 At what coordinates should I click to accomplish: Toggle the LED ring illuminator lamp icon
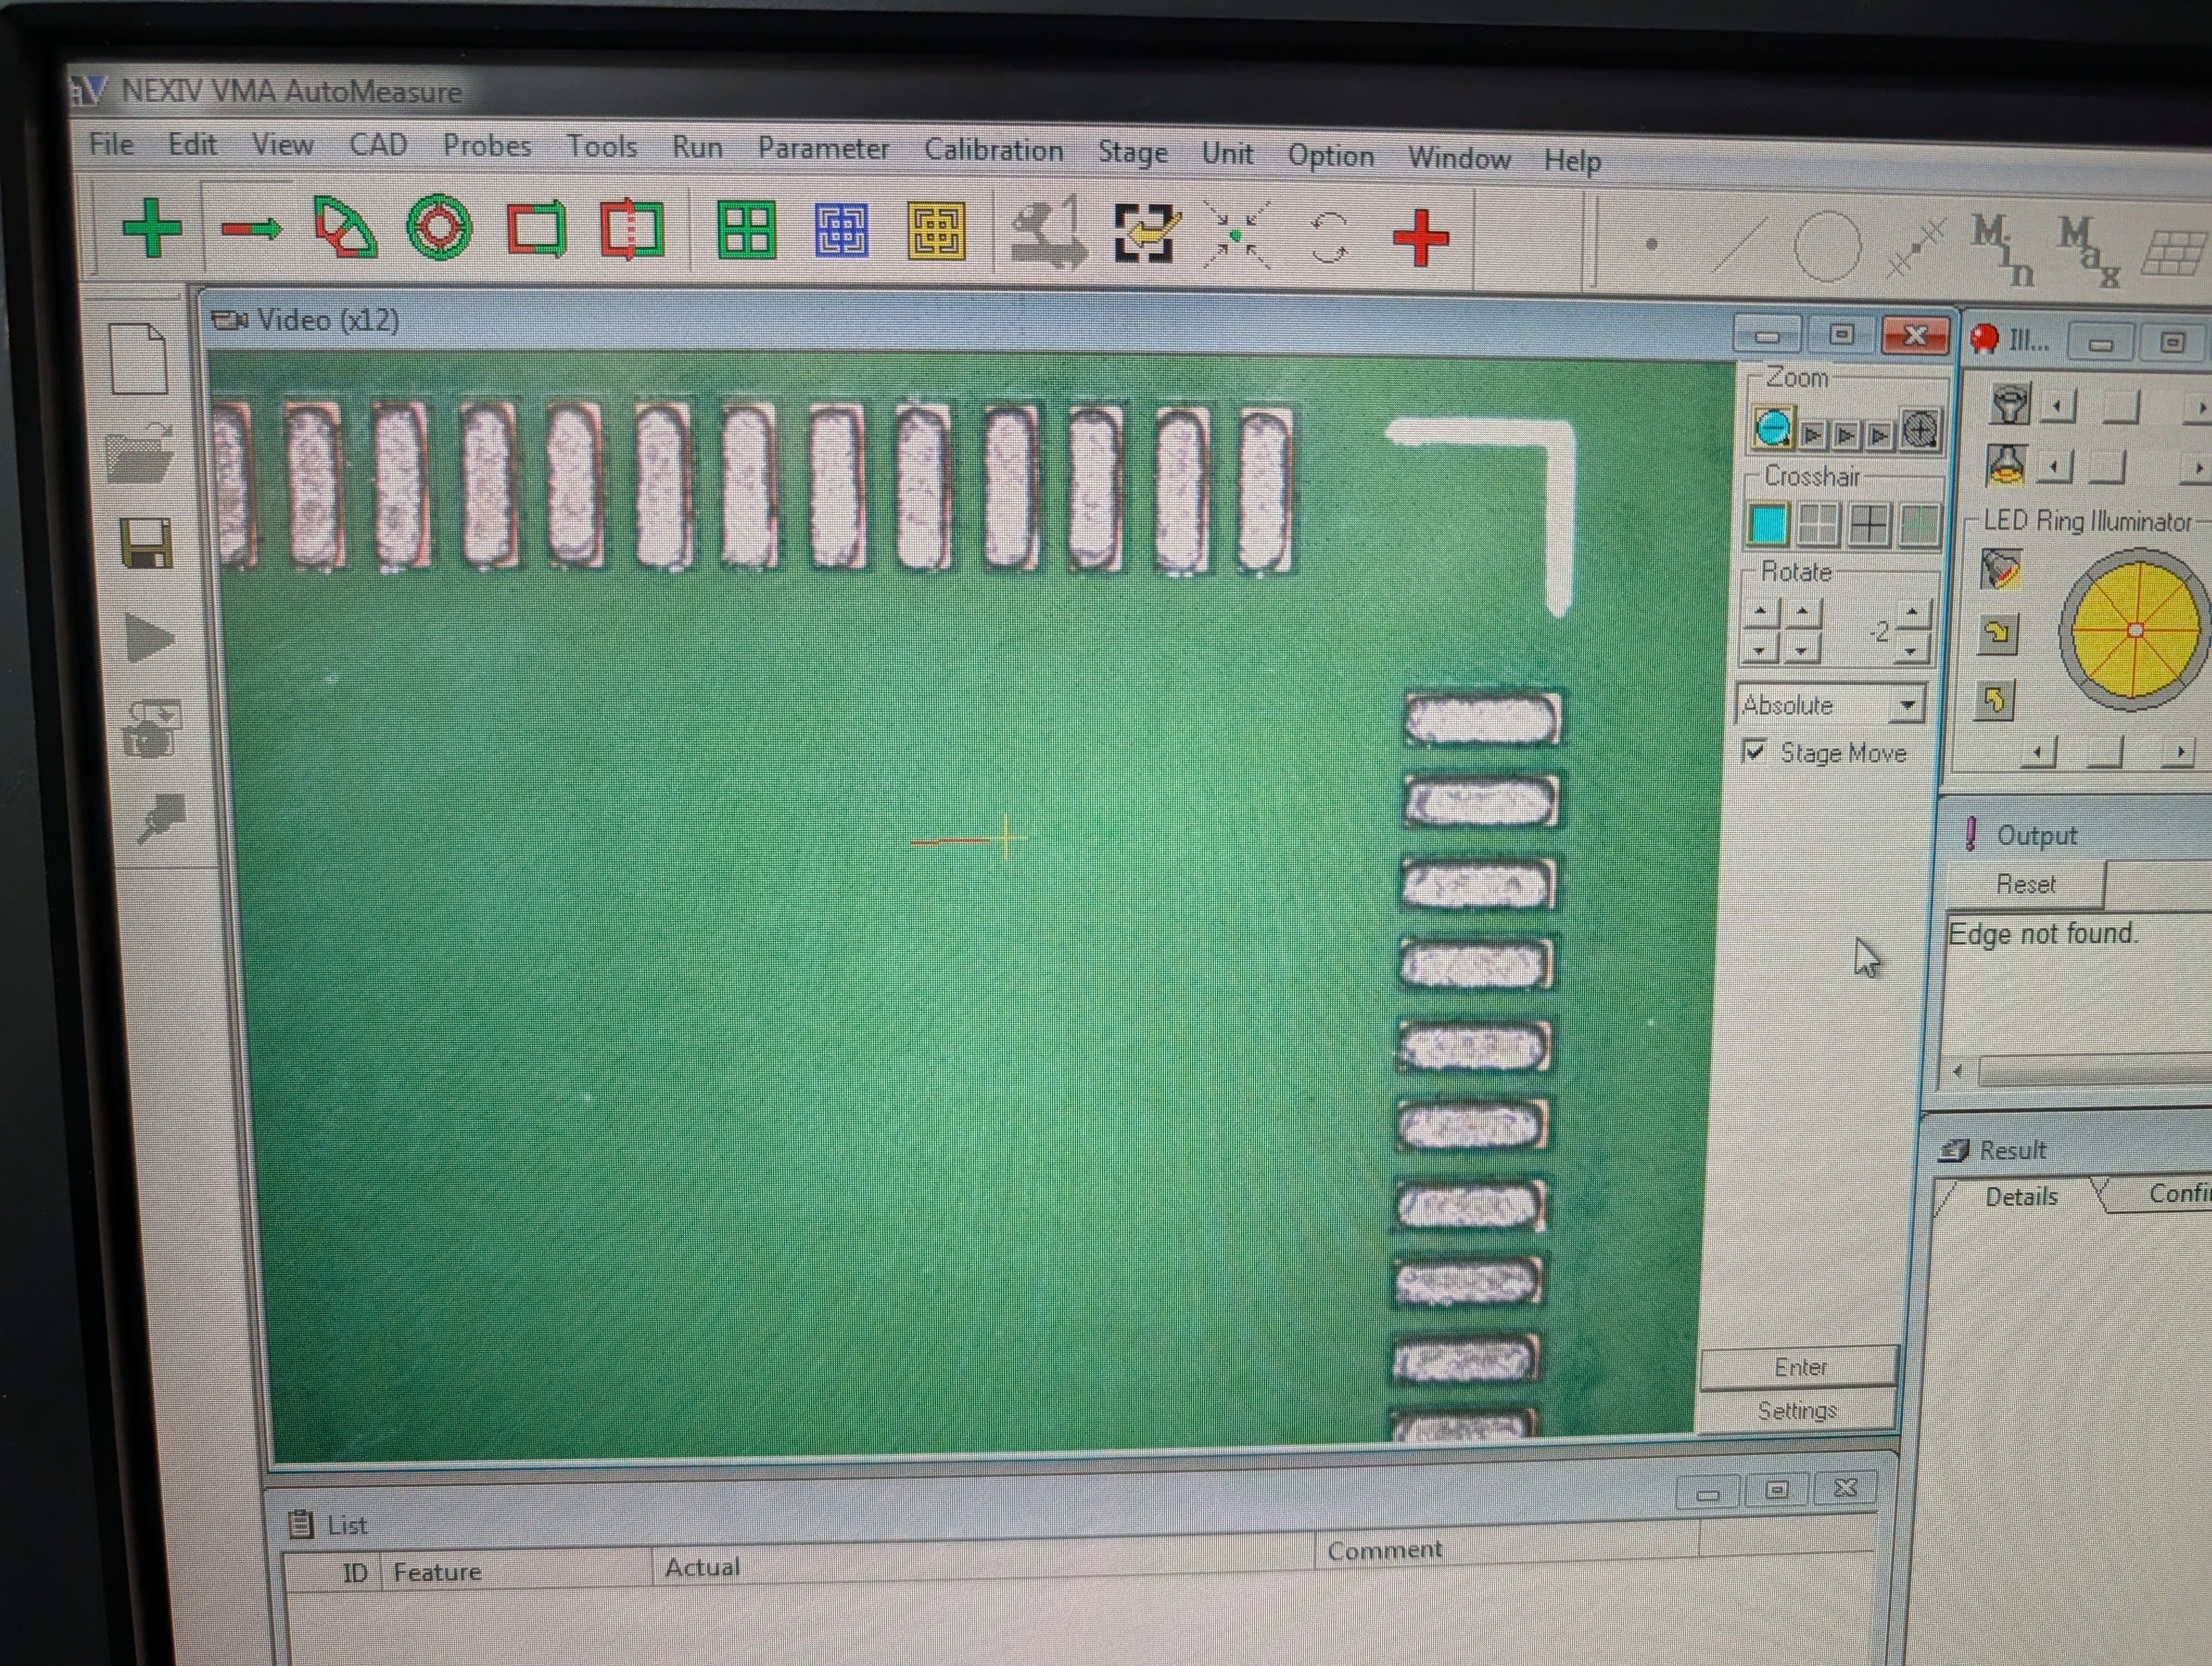click(2000, 569)
